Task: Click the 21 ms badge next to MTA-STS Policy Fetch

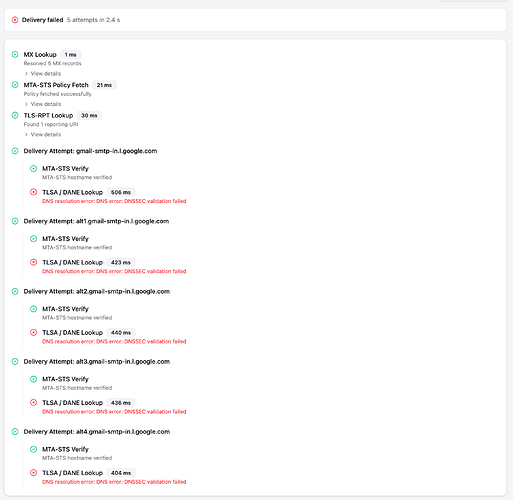Action: (104, 85)
